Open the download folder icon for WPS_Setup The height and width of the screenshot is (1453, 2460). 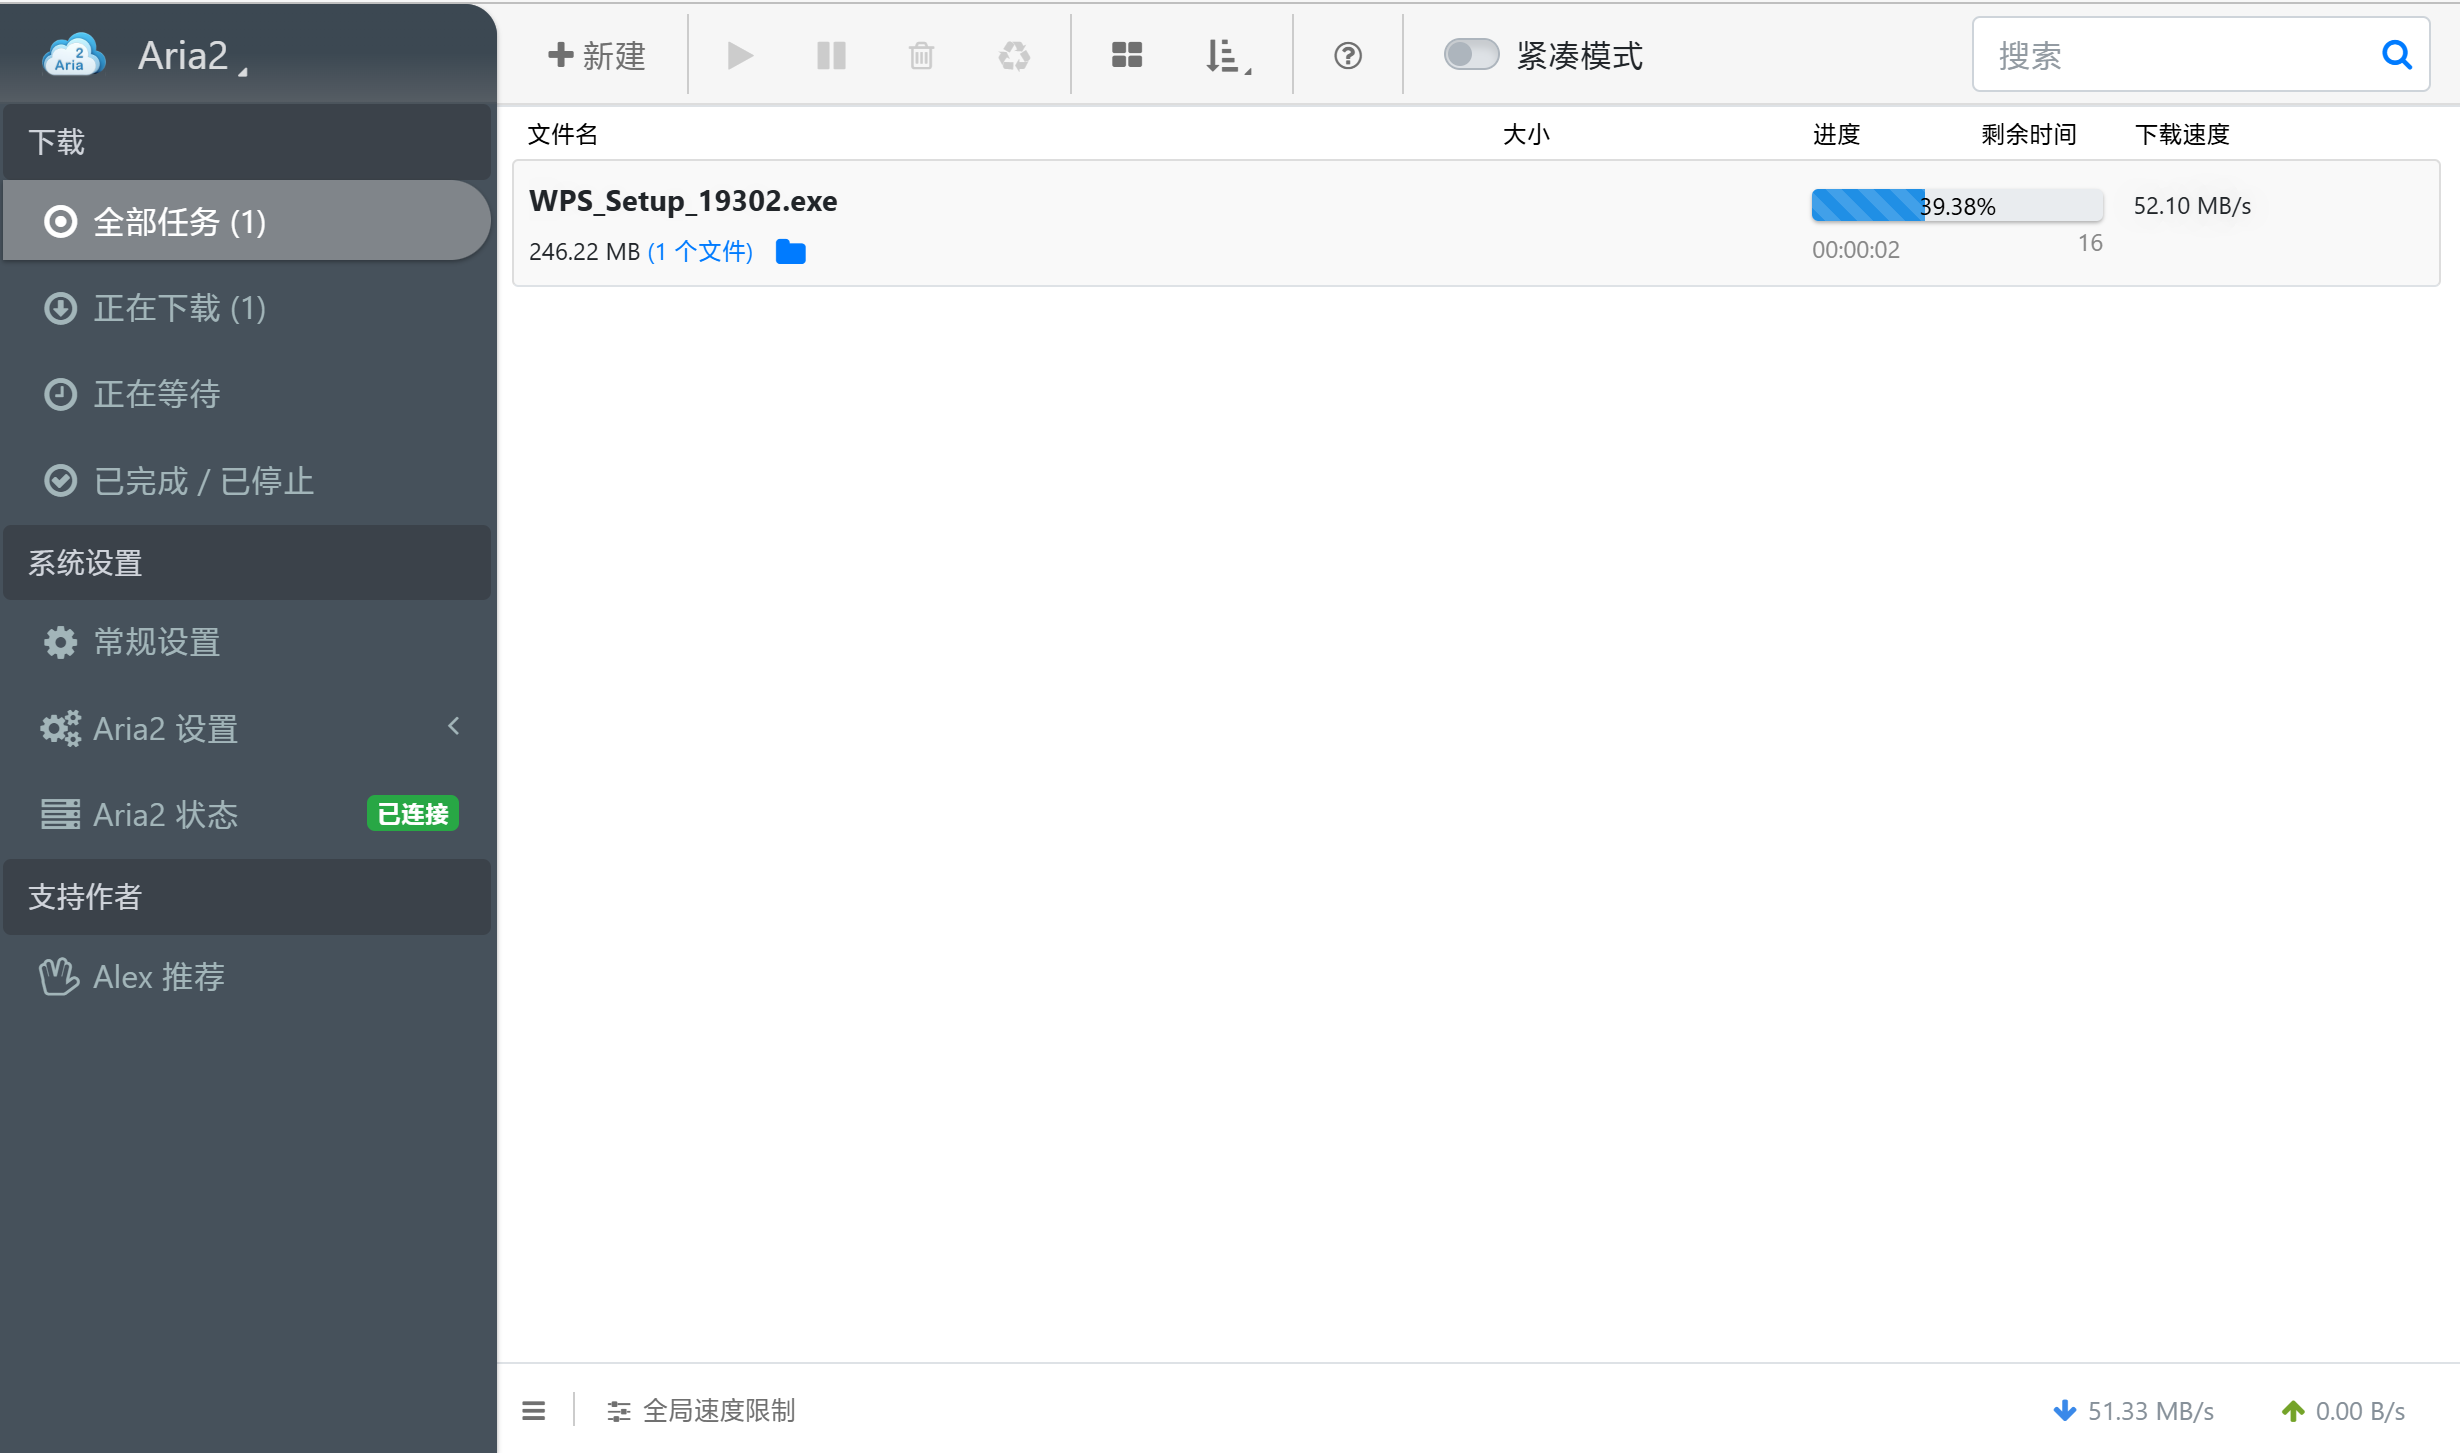click(x=790, y=251)
